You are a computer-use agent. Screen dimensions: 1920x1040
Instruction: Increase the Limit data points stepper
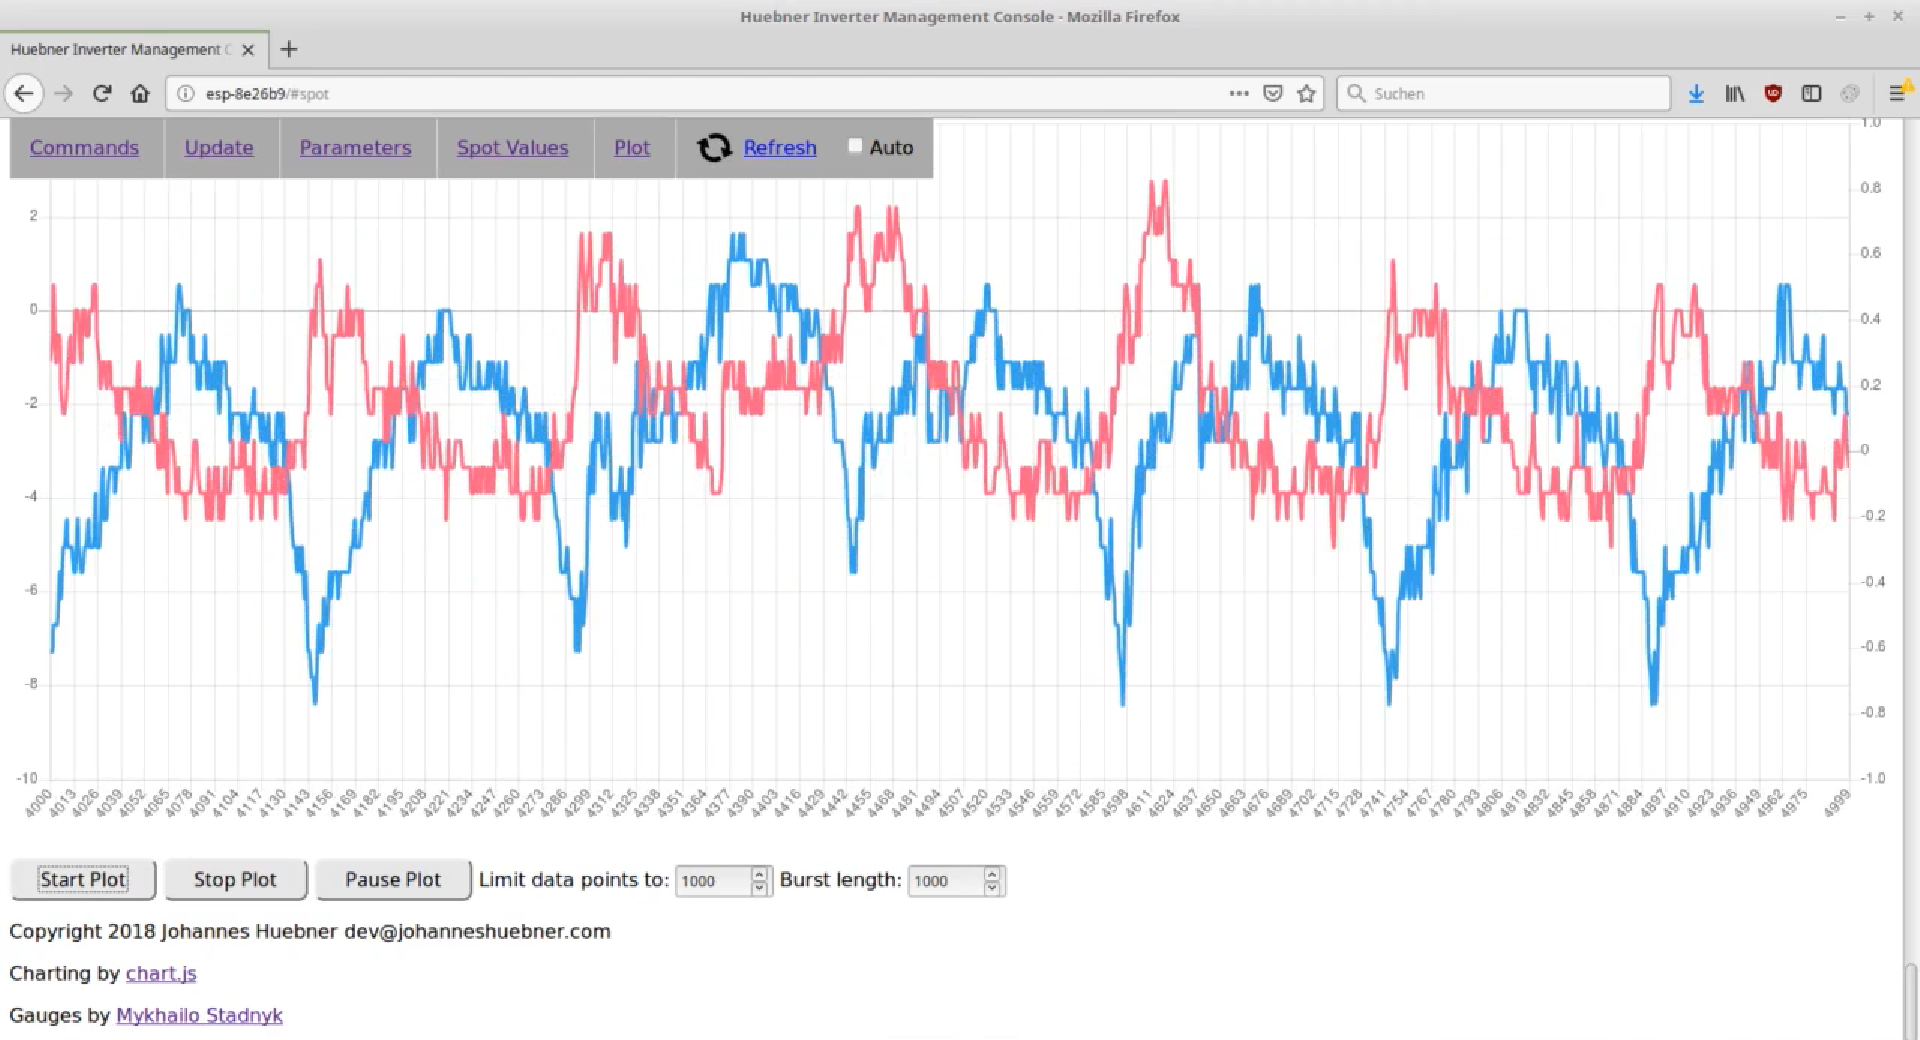tap(759, 874)
